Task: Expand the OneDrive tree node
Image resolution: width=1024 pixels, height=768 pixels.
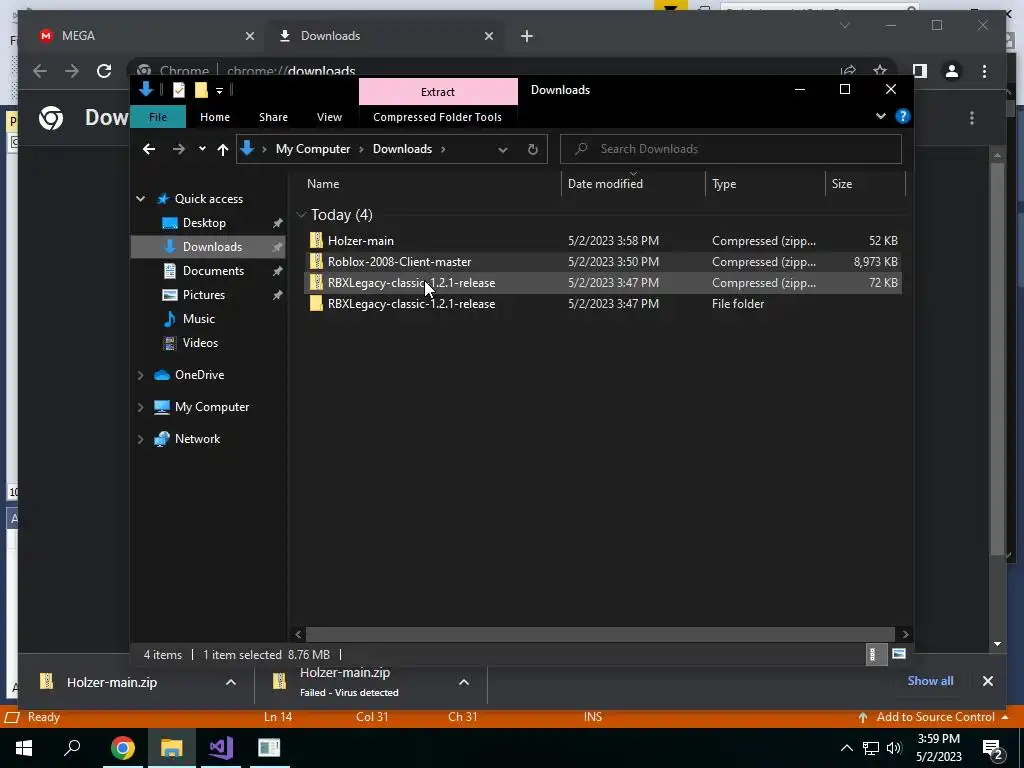Action: (140, 375)
